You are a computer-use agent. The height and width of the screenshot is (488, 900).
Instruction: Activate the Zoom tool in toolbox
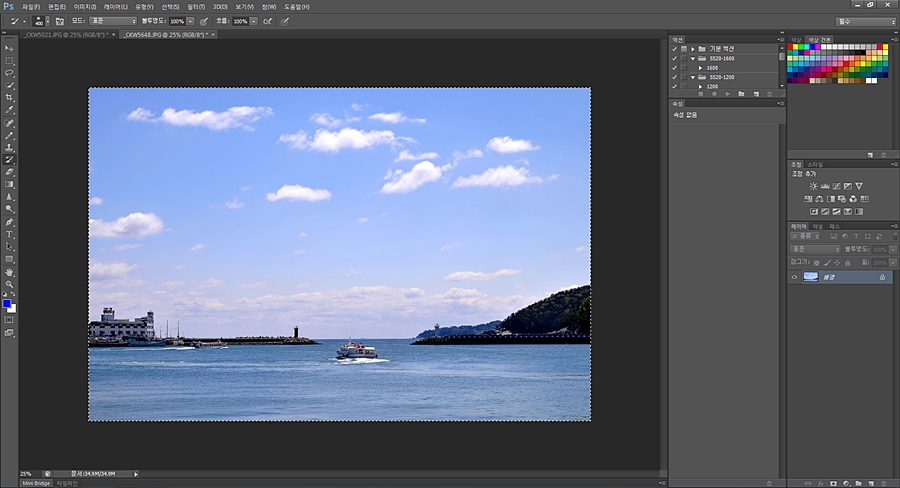click(9, 284)
